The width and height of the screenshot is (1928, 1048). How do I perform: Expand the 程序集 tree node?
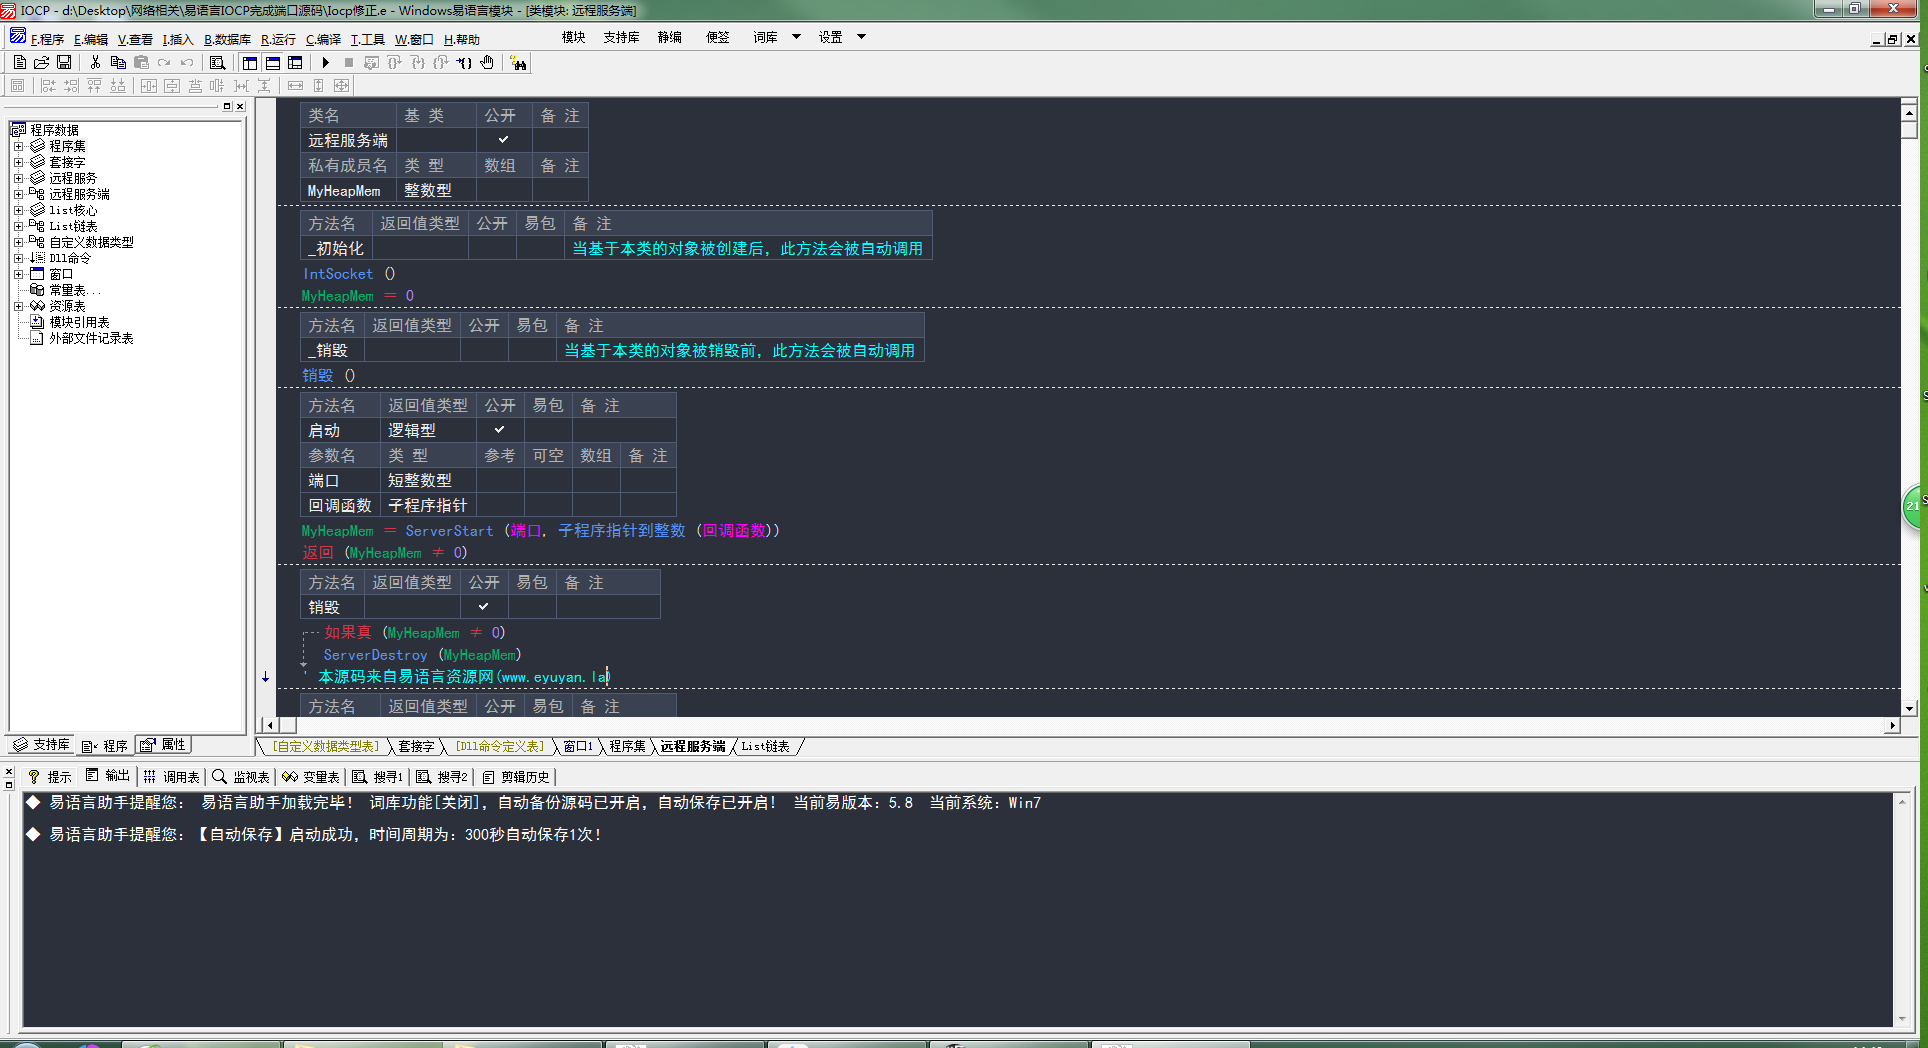coord(18,146)
